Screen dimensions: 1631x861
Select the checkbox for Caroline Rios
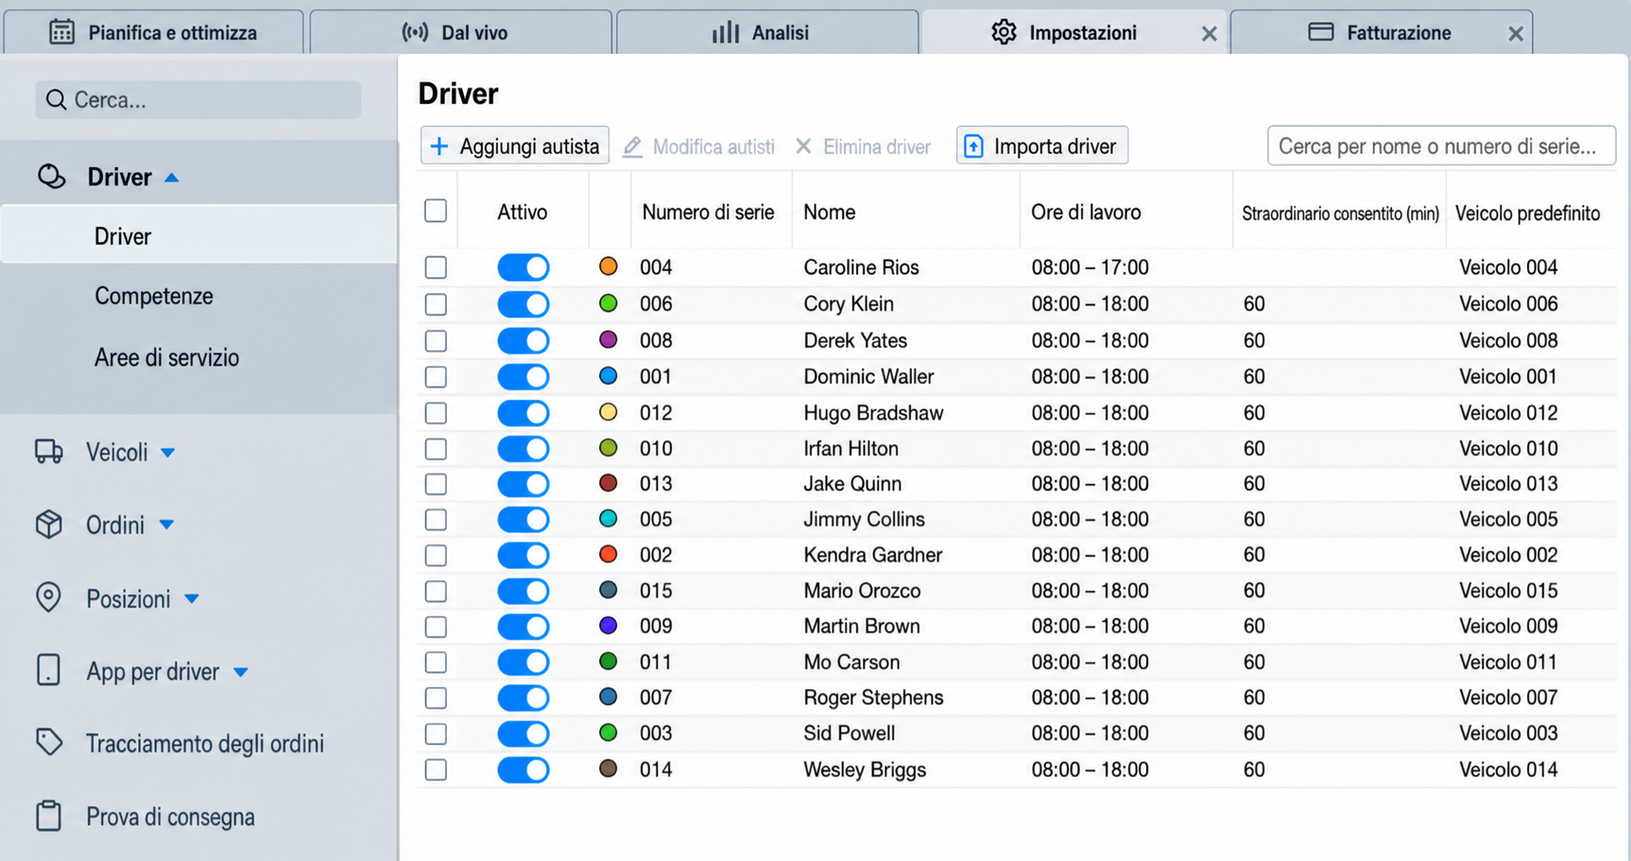[x=436, y=267]
